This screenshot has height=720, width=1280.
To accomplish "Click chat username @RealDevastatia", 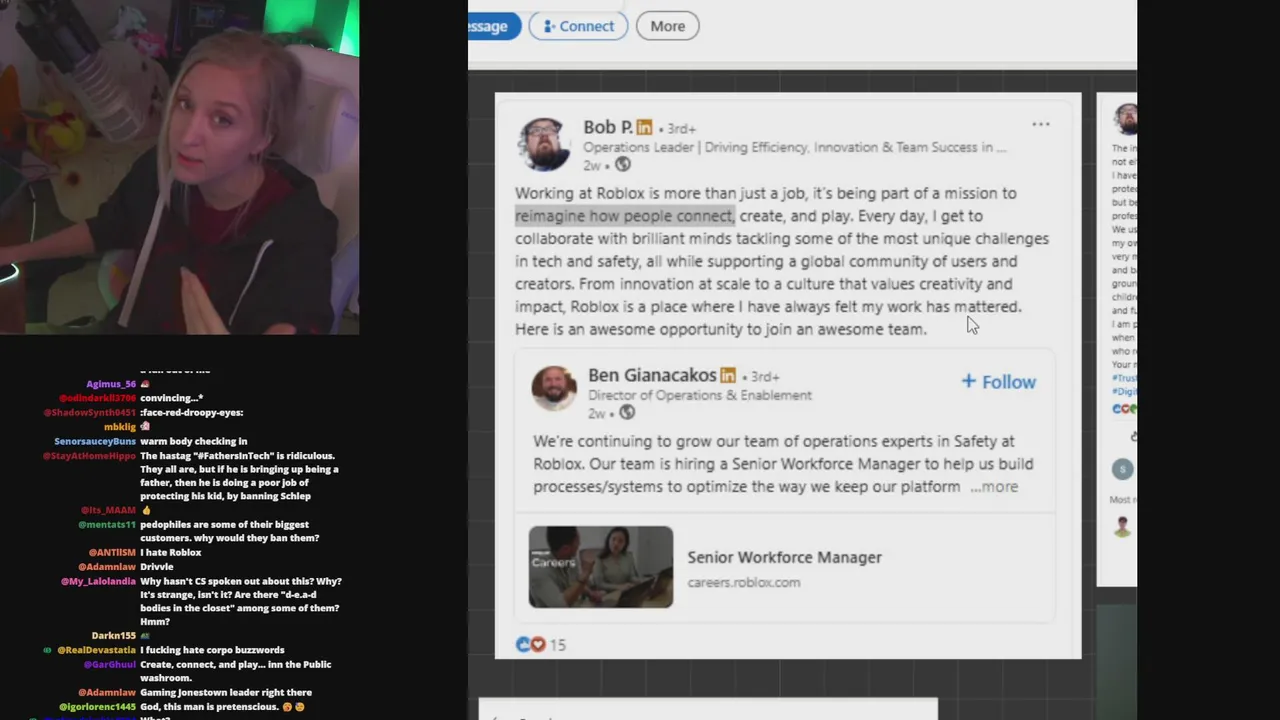I will tap(96, 650).
